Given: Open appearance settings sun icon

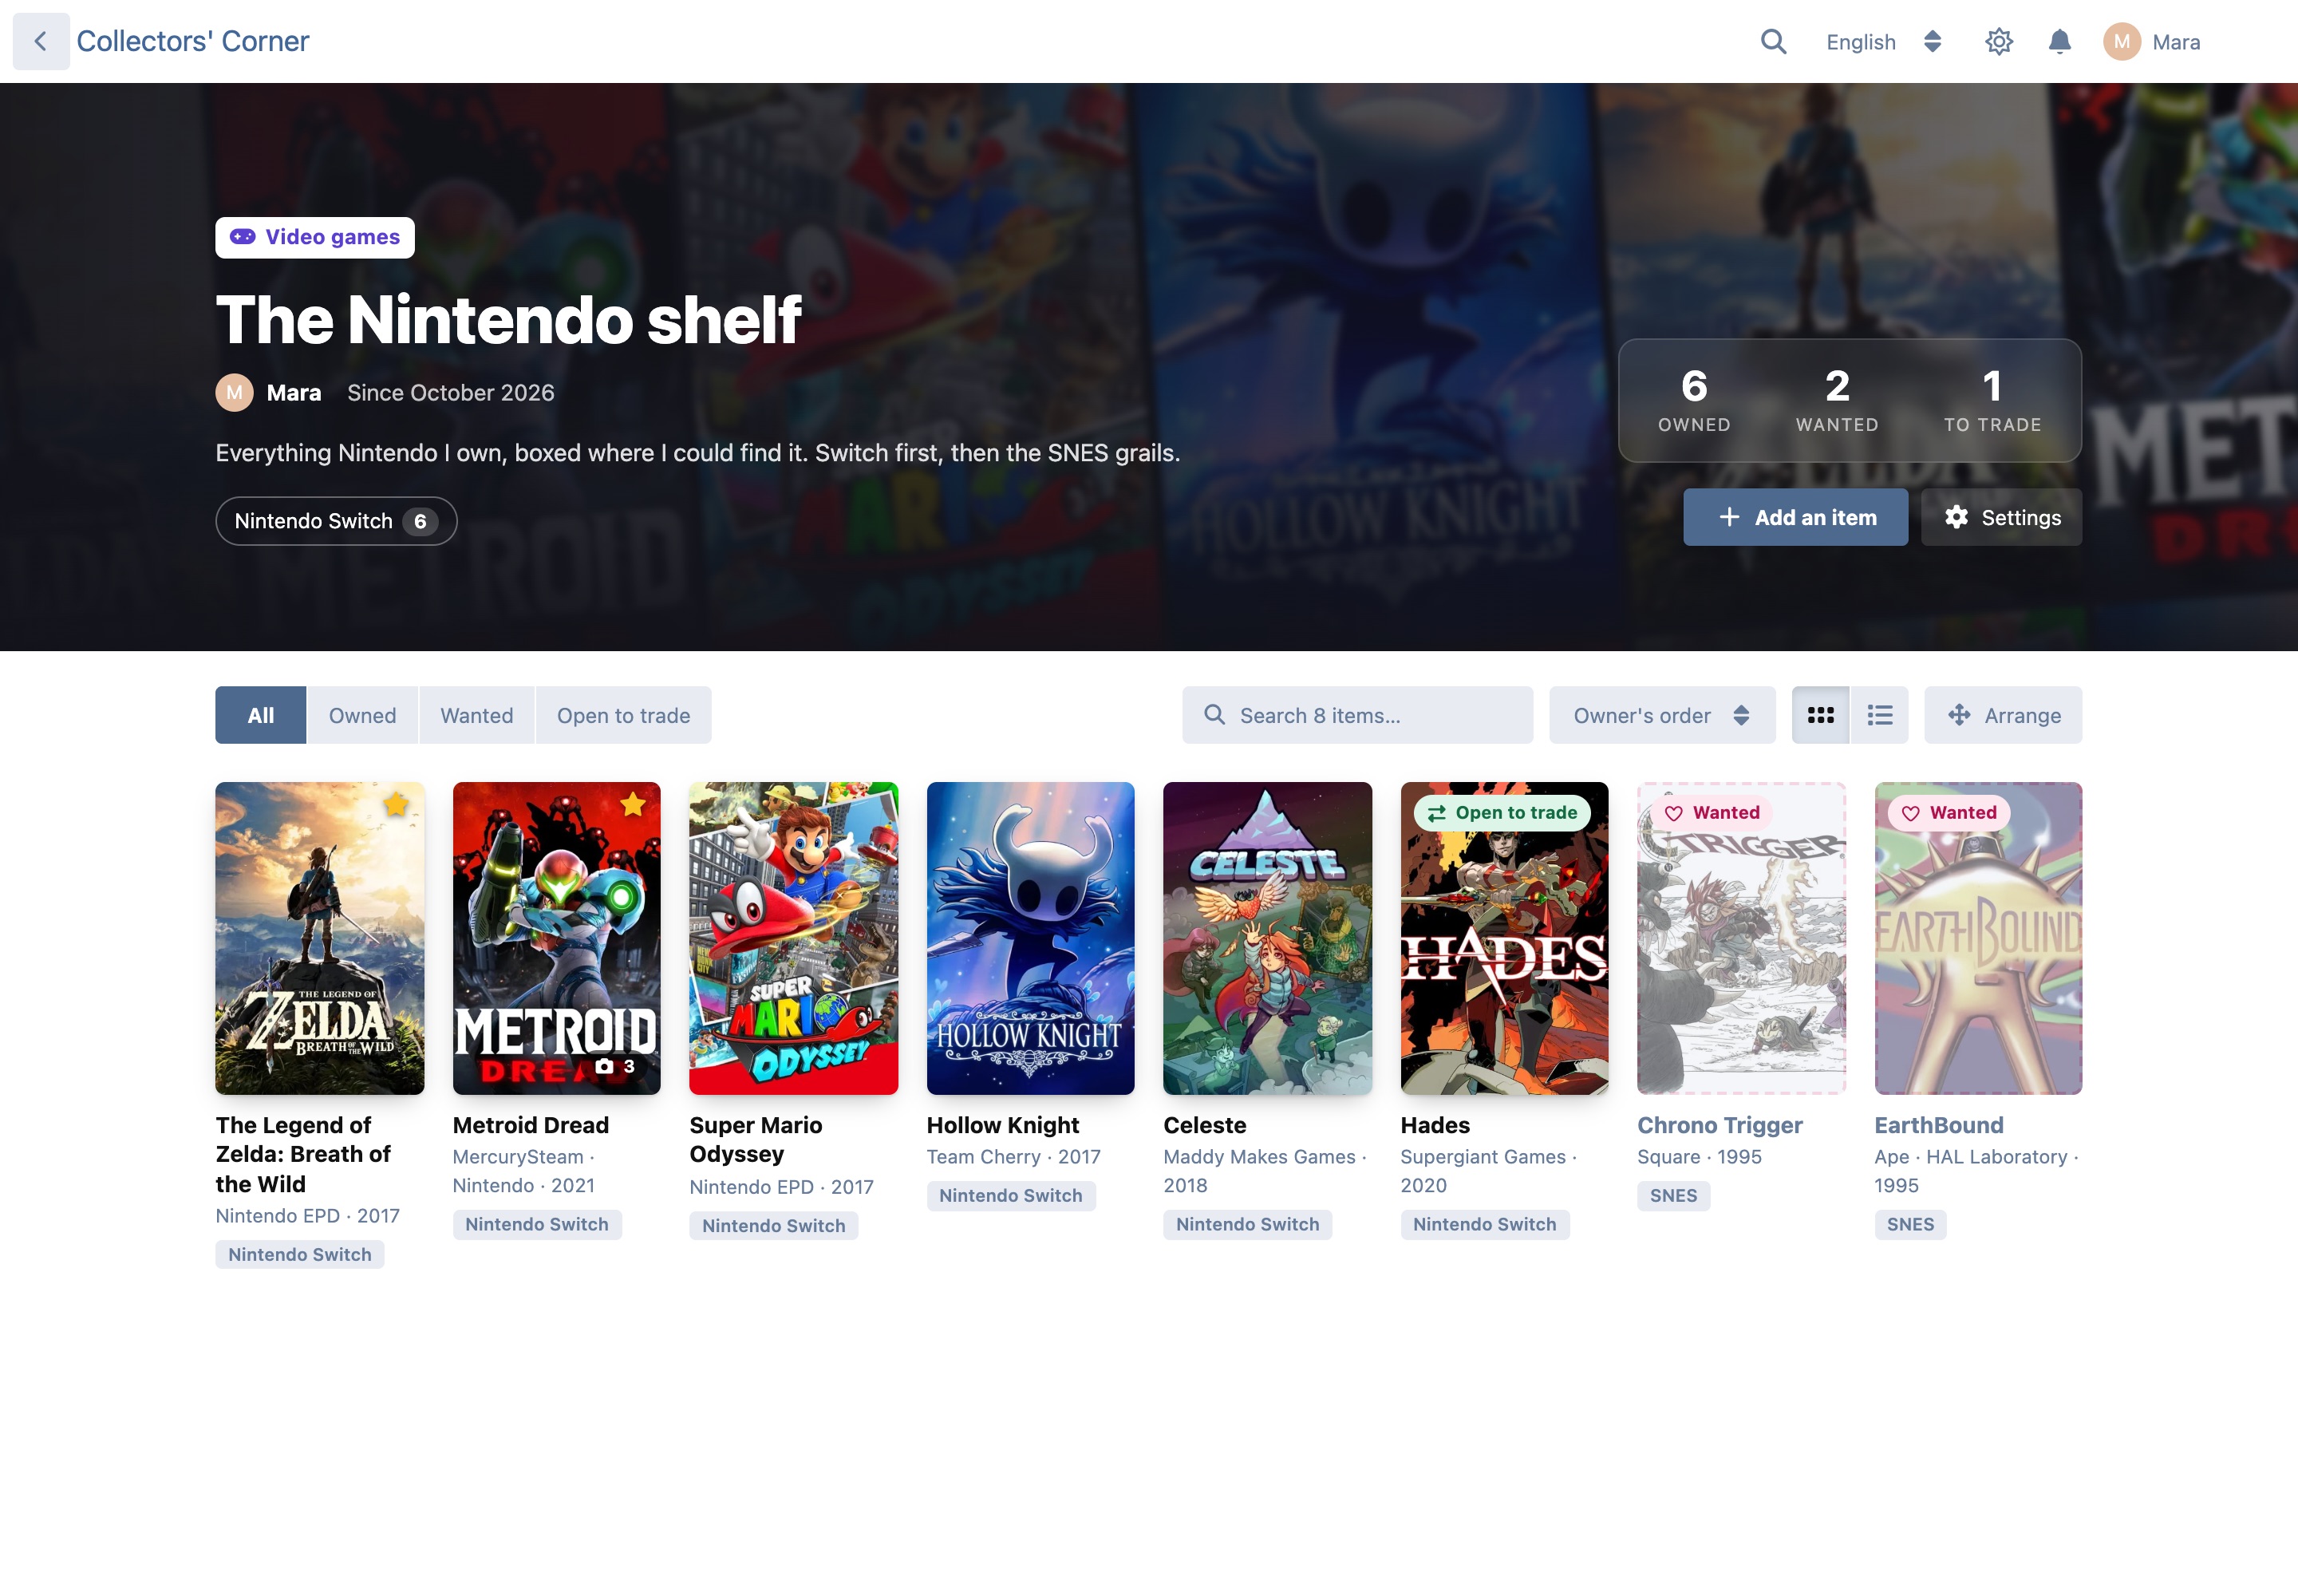Looking at the screenshot, I should pyautogui.click(x=1998, y=41).
